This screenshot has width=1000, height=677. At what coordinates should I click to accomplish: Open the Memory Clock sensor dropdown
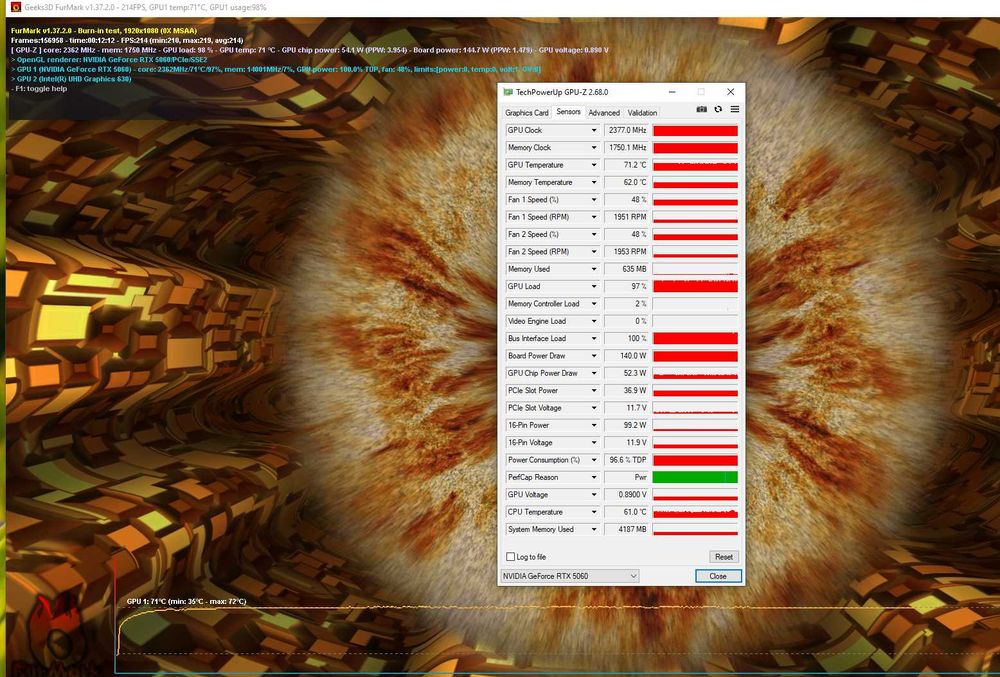pos(594,147)
